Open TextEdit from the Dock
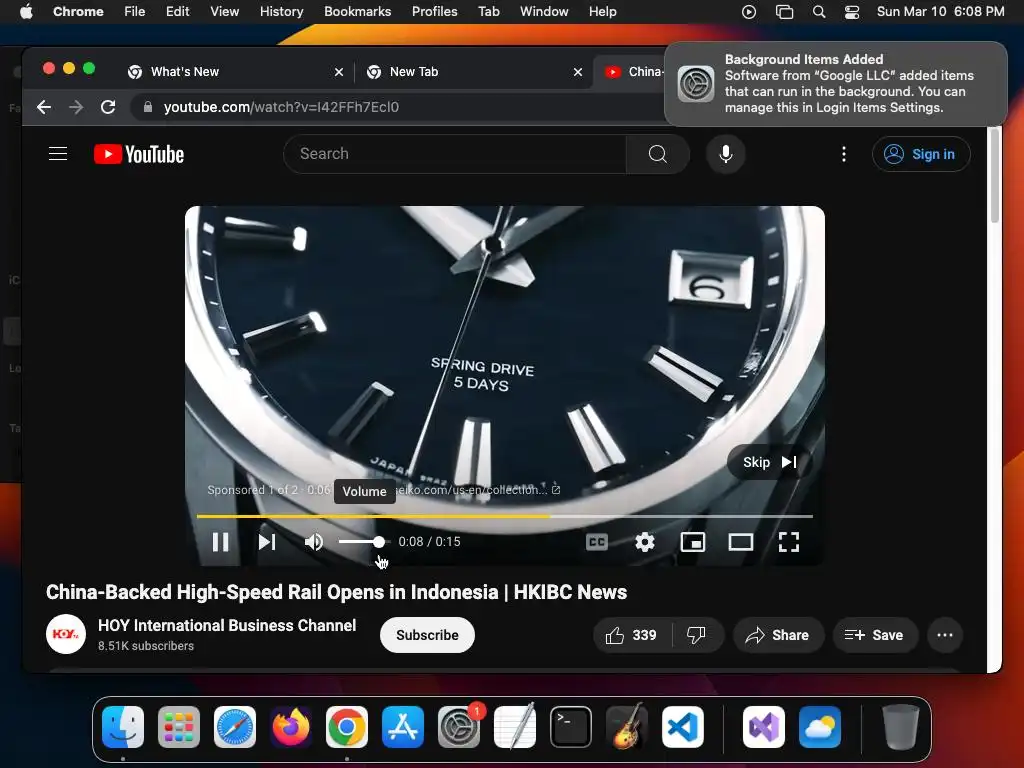Screen dimensions: 1024x768 pyautogui.click(x=515, y=727)
